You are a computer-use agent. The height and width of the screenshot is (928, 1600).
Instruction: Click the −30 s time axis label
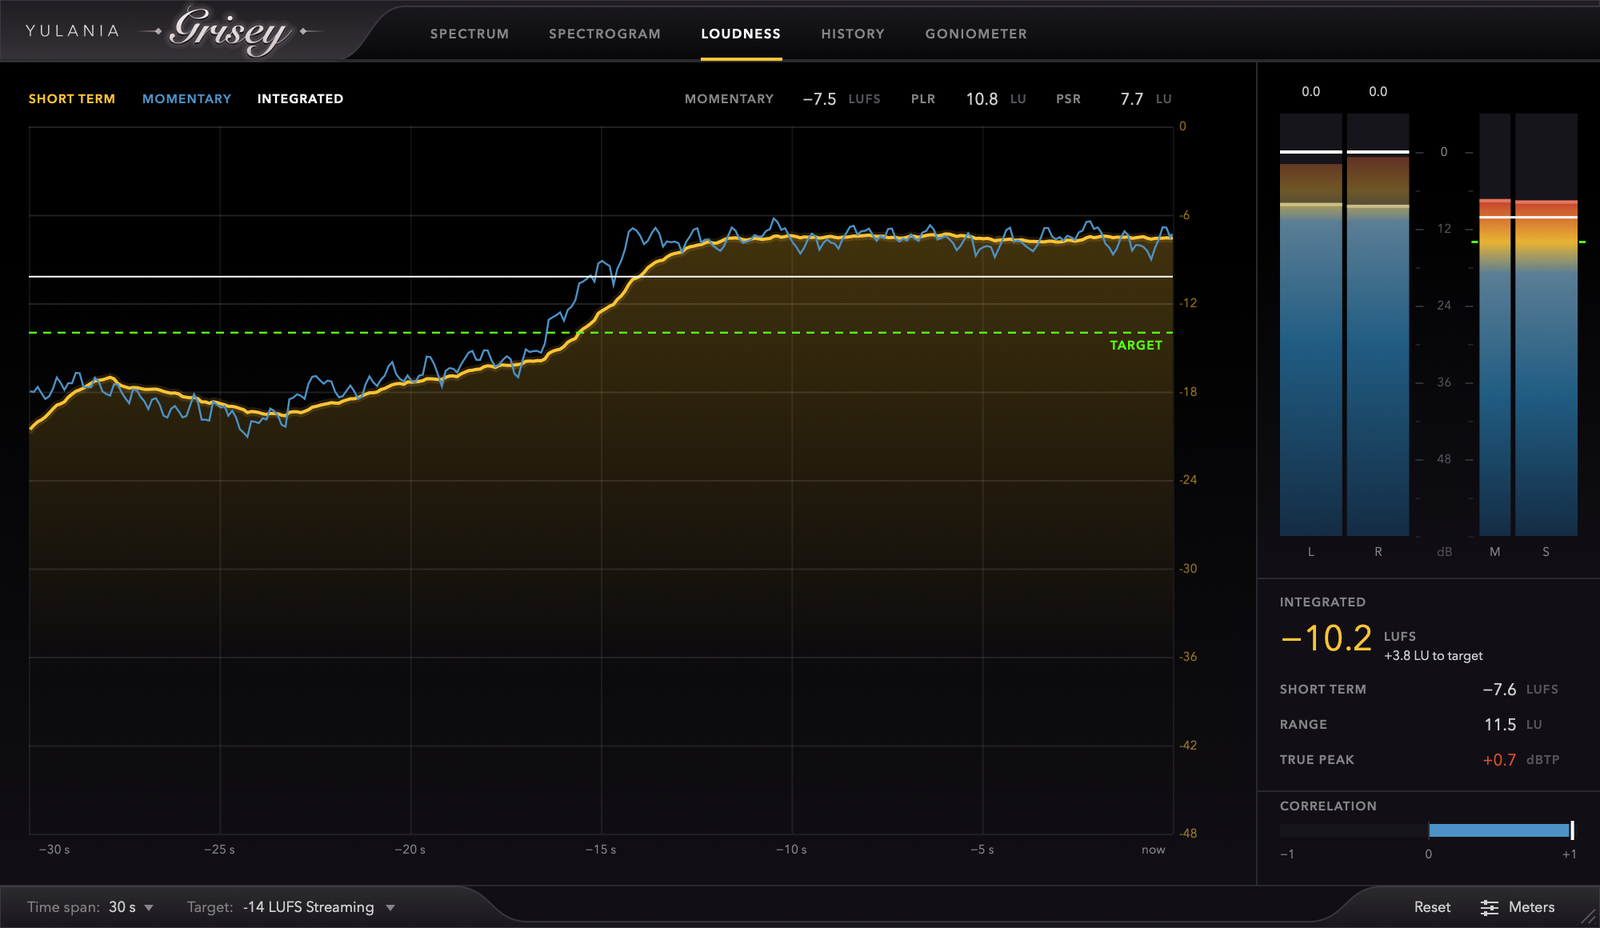pos(54,850)
